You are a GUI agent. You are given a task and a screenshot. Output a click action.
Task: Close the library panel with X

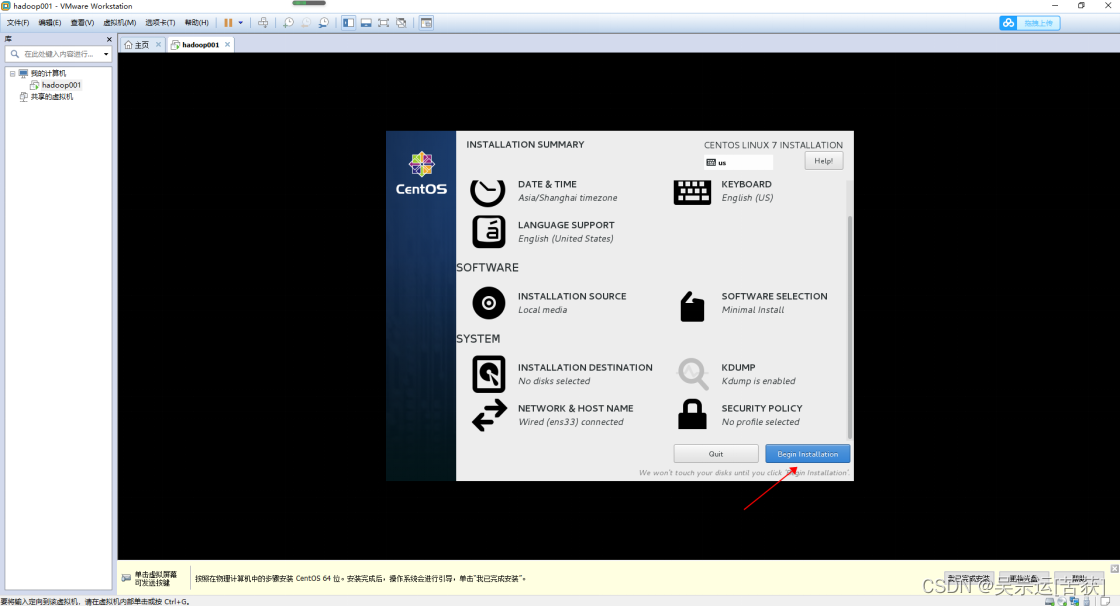pos(109,39)
